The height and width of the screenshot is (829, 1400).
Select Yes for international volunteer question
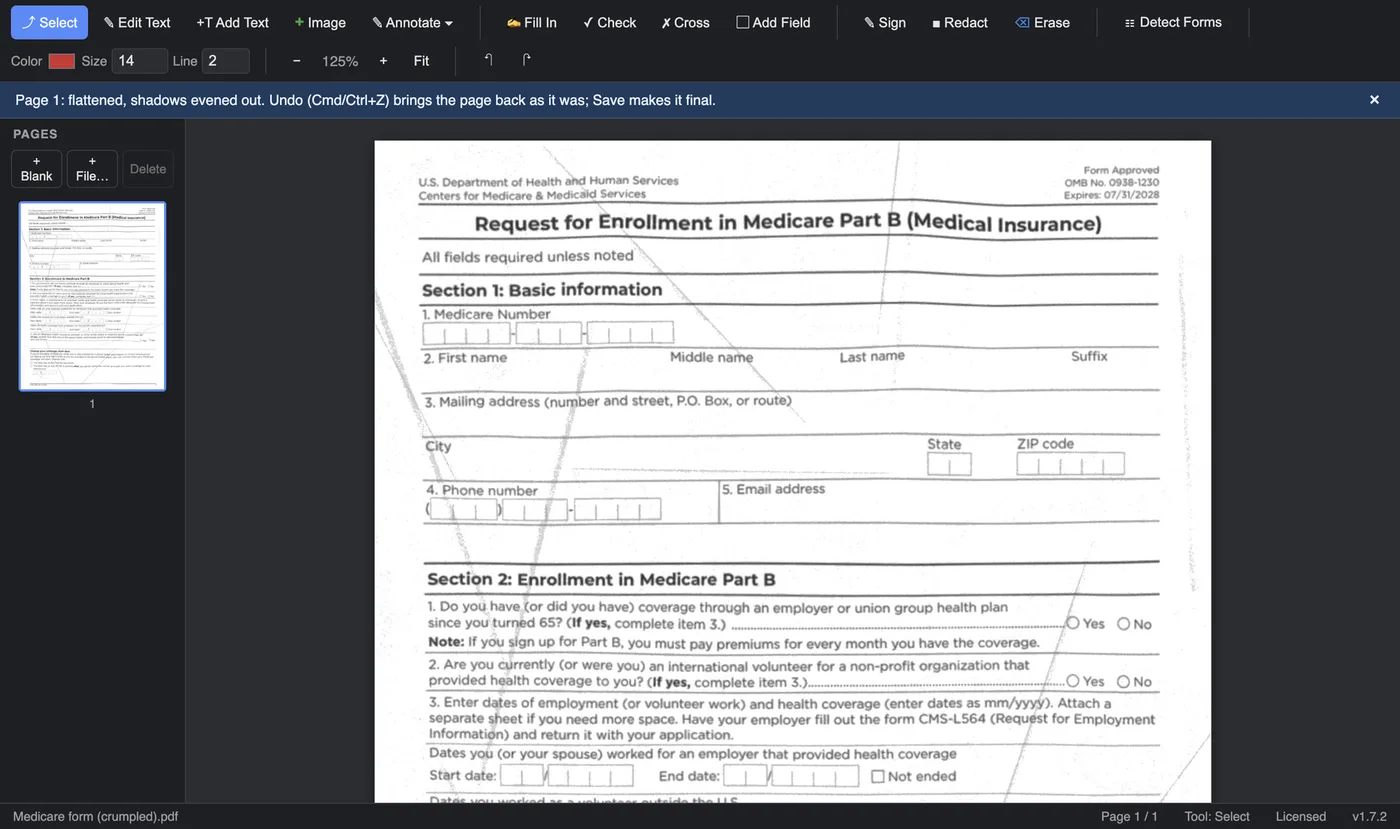click(1073, 681)
